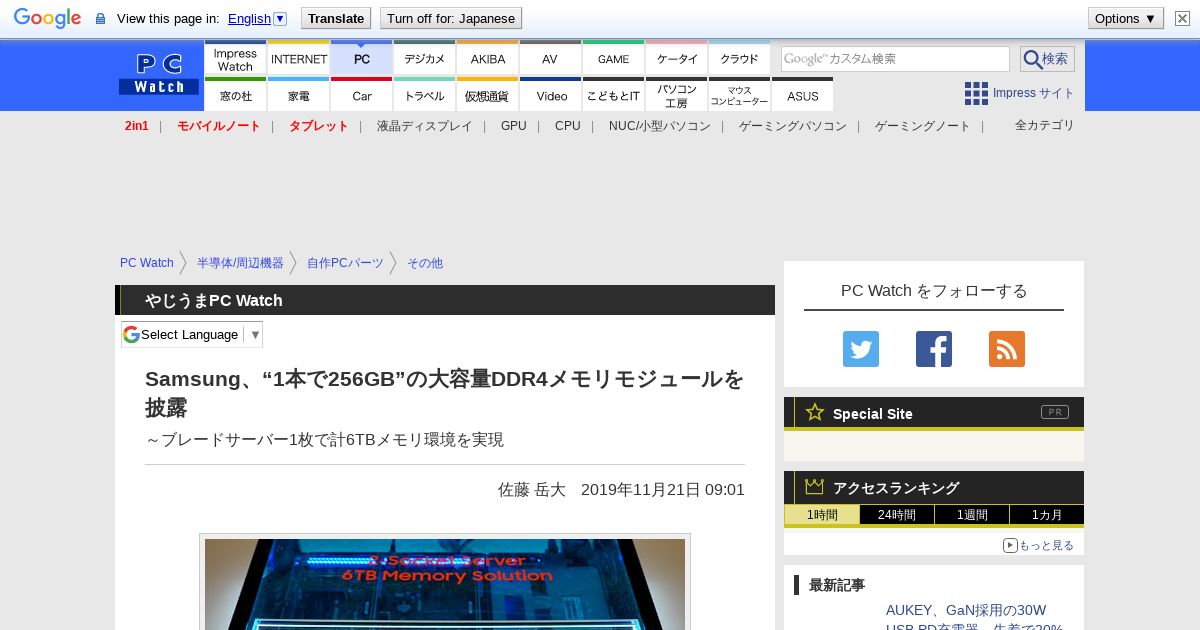
Task: Open the Car nav tab
Action: click(362, 95)
